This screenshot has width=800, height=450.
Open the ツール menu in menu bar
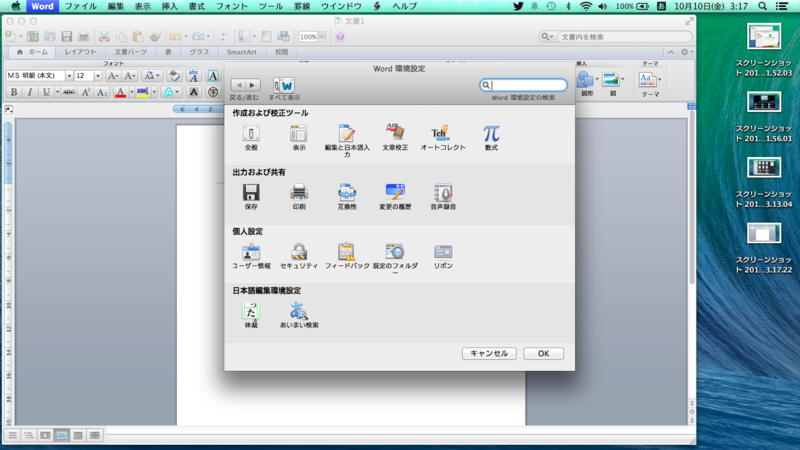click(270, 6)
